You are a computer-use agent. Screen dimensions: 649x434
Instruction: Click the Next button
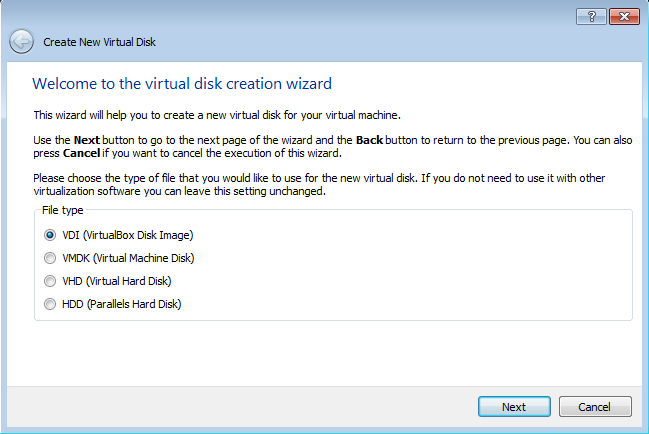pyautogui.click(x=514, y=407)
